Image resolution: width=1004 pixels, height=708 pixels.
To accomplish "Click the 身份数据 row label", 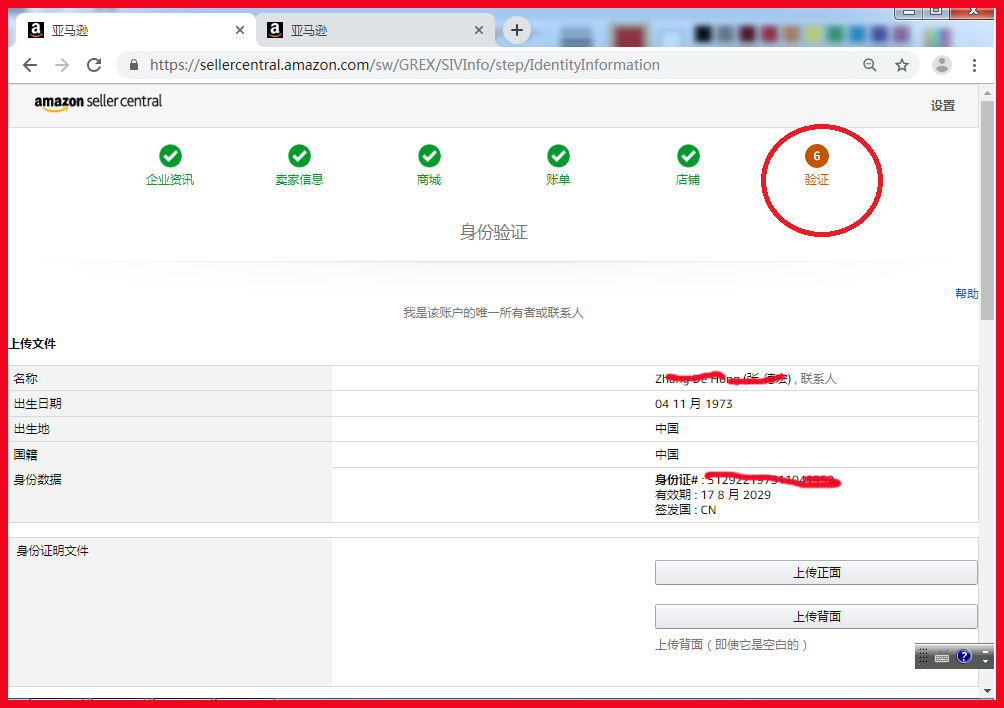I will point(38,479).
